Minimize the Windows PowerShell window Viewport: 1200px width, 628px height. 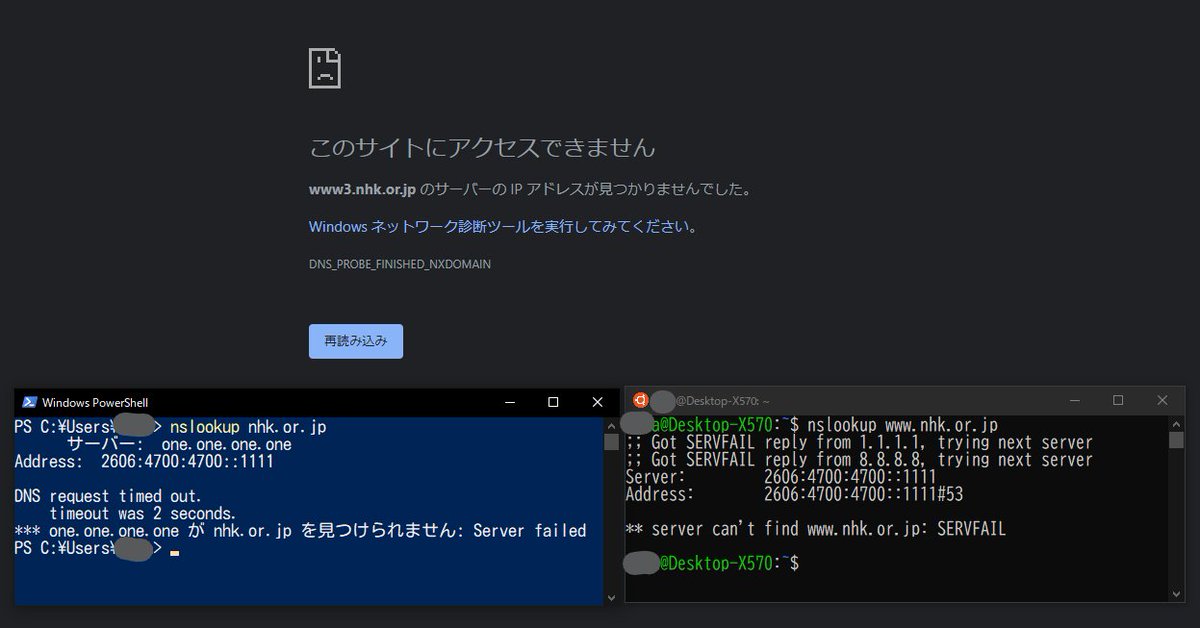pyautogui.click(x=510, y=402)
